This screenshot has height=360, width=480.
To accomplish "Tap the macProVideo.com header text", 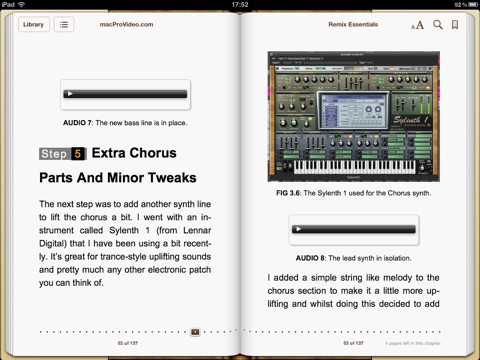I will [x=126, y=24].
